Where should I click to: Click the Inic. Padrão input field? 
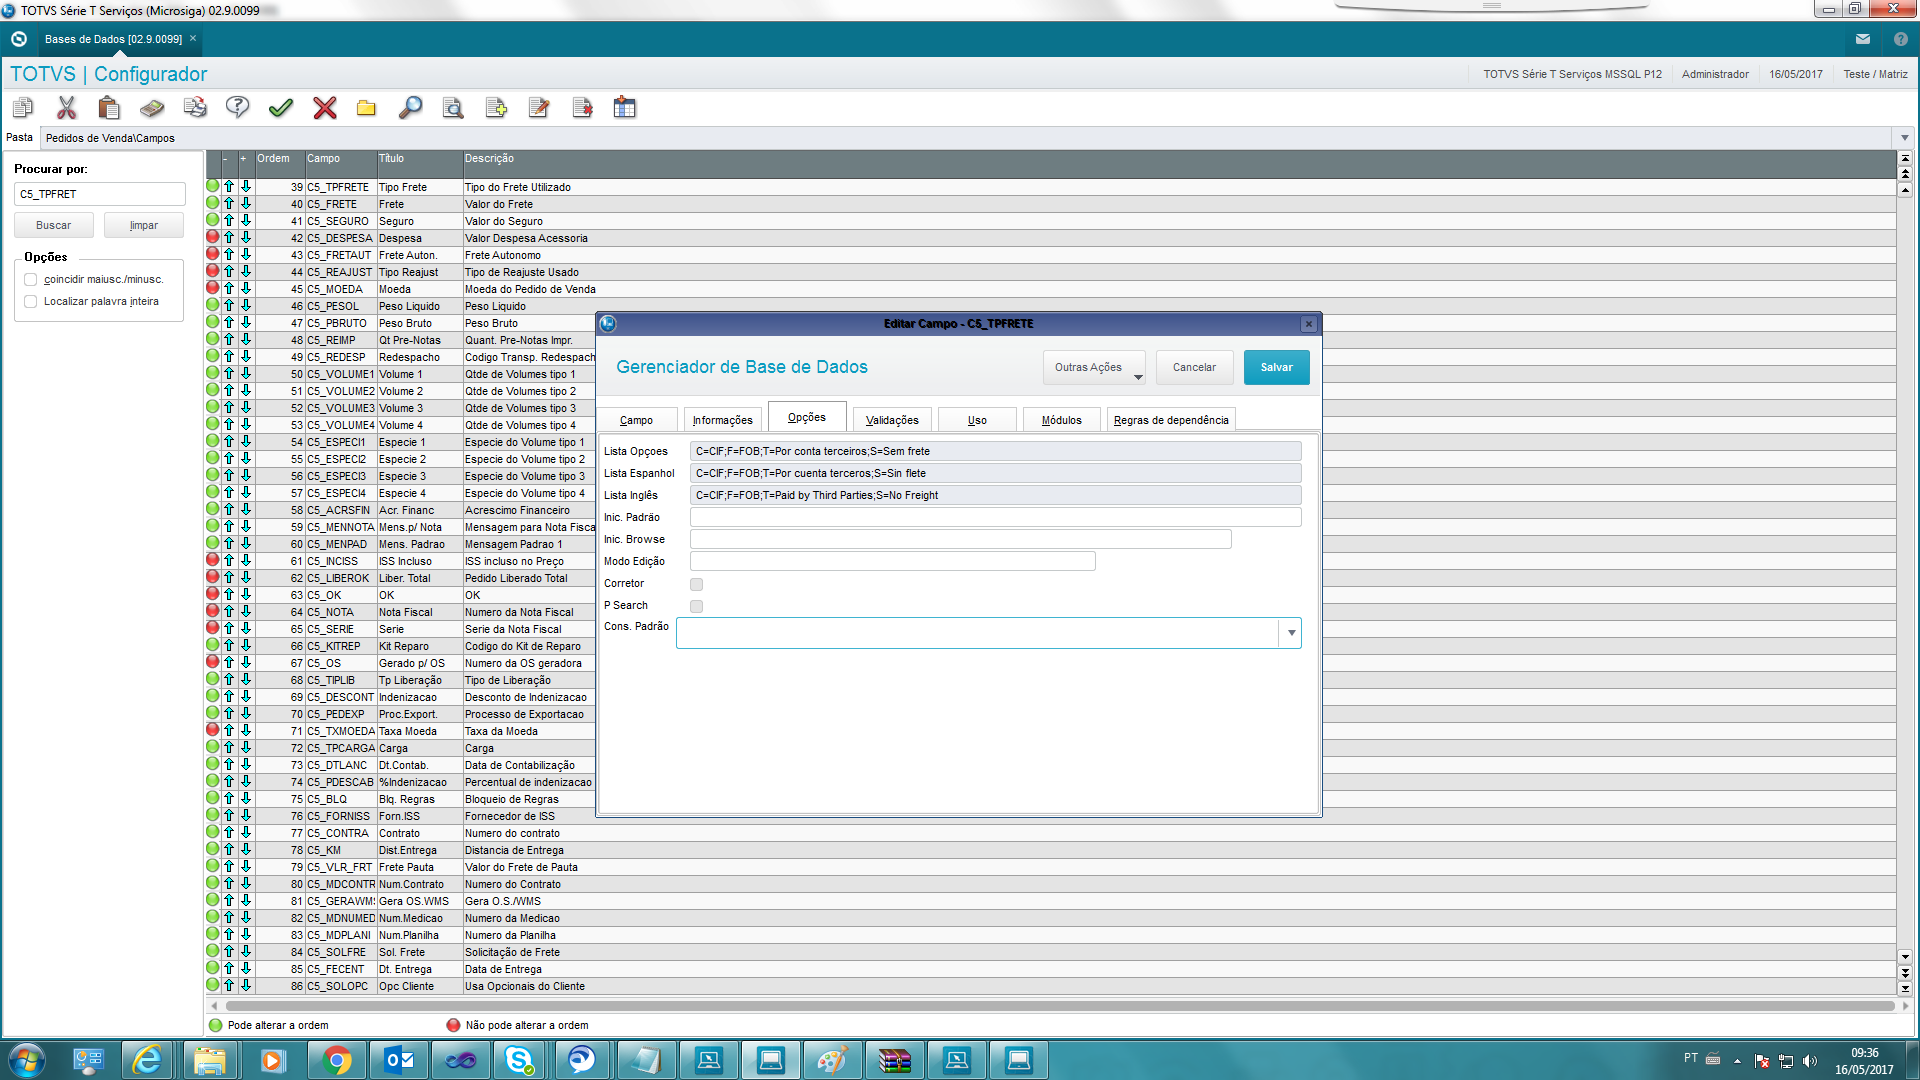[x=995, y=517]
